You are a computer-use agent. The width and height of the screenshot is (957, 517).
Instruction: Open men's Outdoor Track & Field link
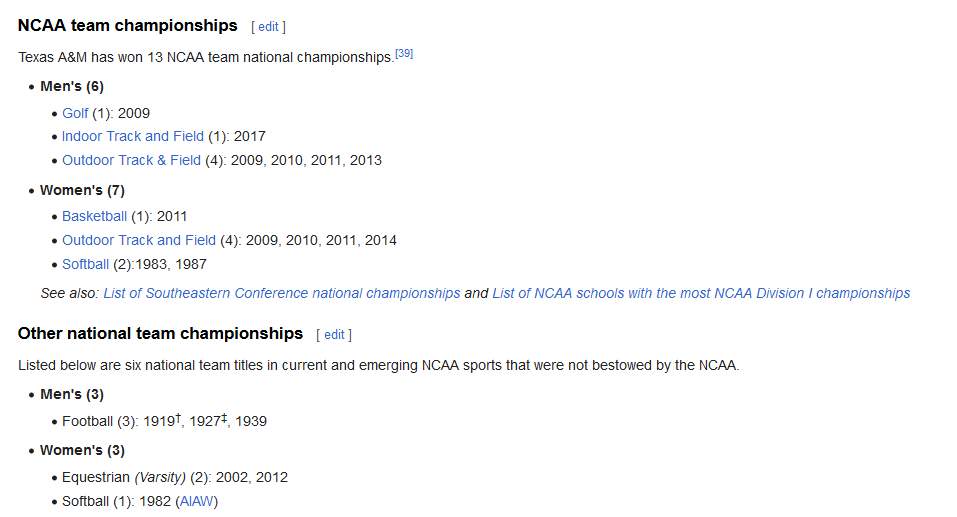click(x=131, y=160)
